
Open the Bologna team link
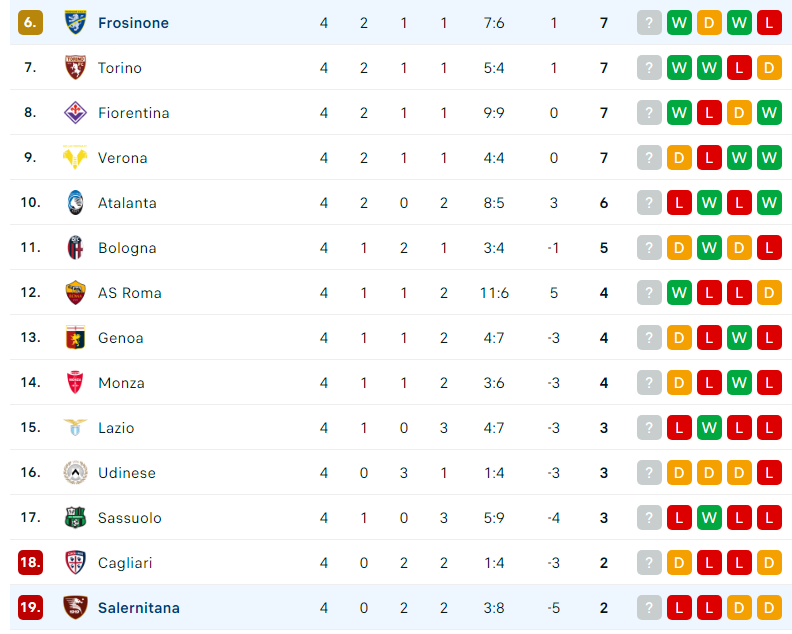[127, 248]
